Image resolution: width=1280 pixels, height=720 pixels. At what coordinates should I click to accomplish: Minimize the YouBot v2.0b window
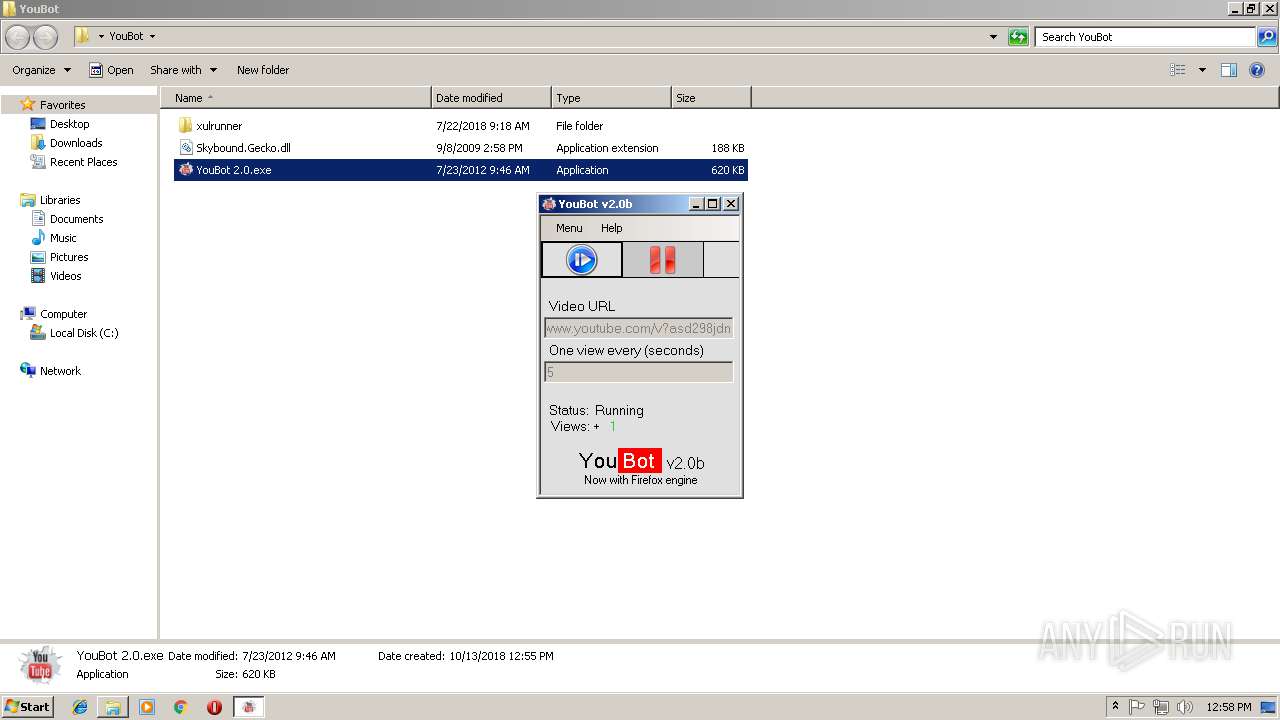697,204
